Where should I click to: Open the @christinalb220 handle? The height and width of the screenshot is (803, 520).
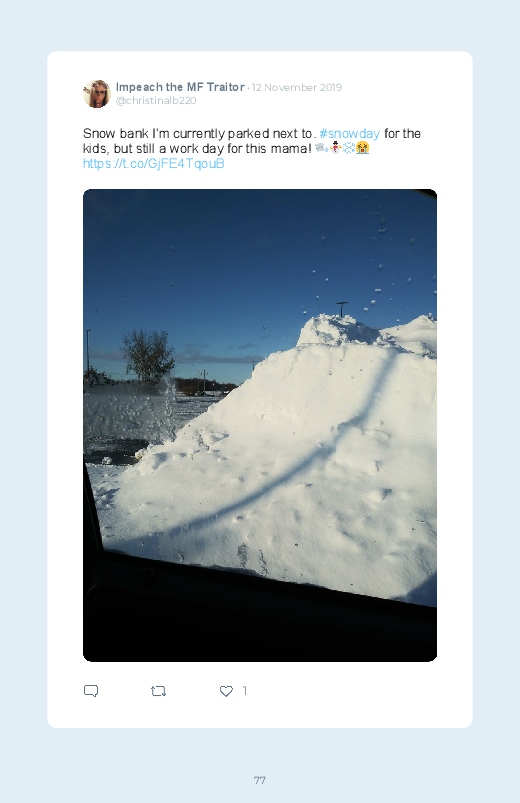pos(156,100)
